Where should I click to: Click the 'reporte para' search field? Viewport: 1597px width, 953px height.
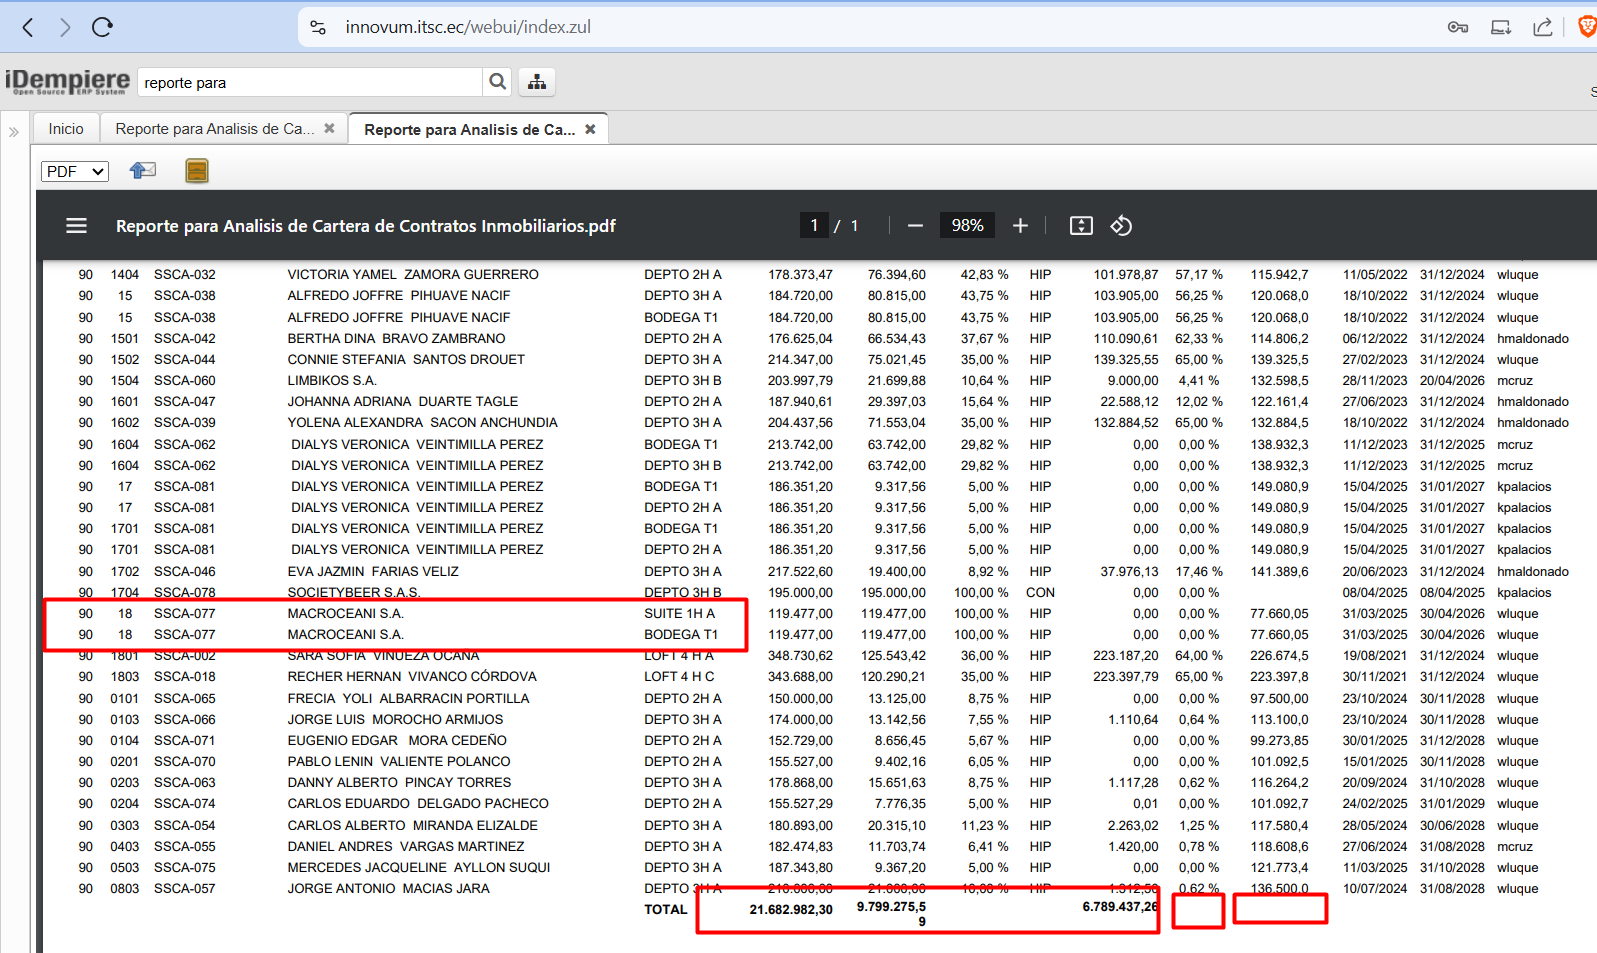(x=310, y=82)
